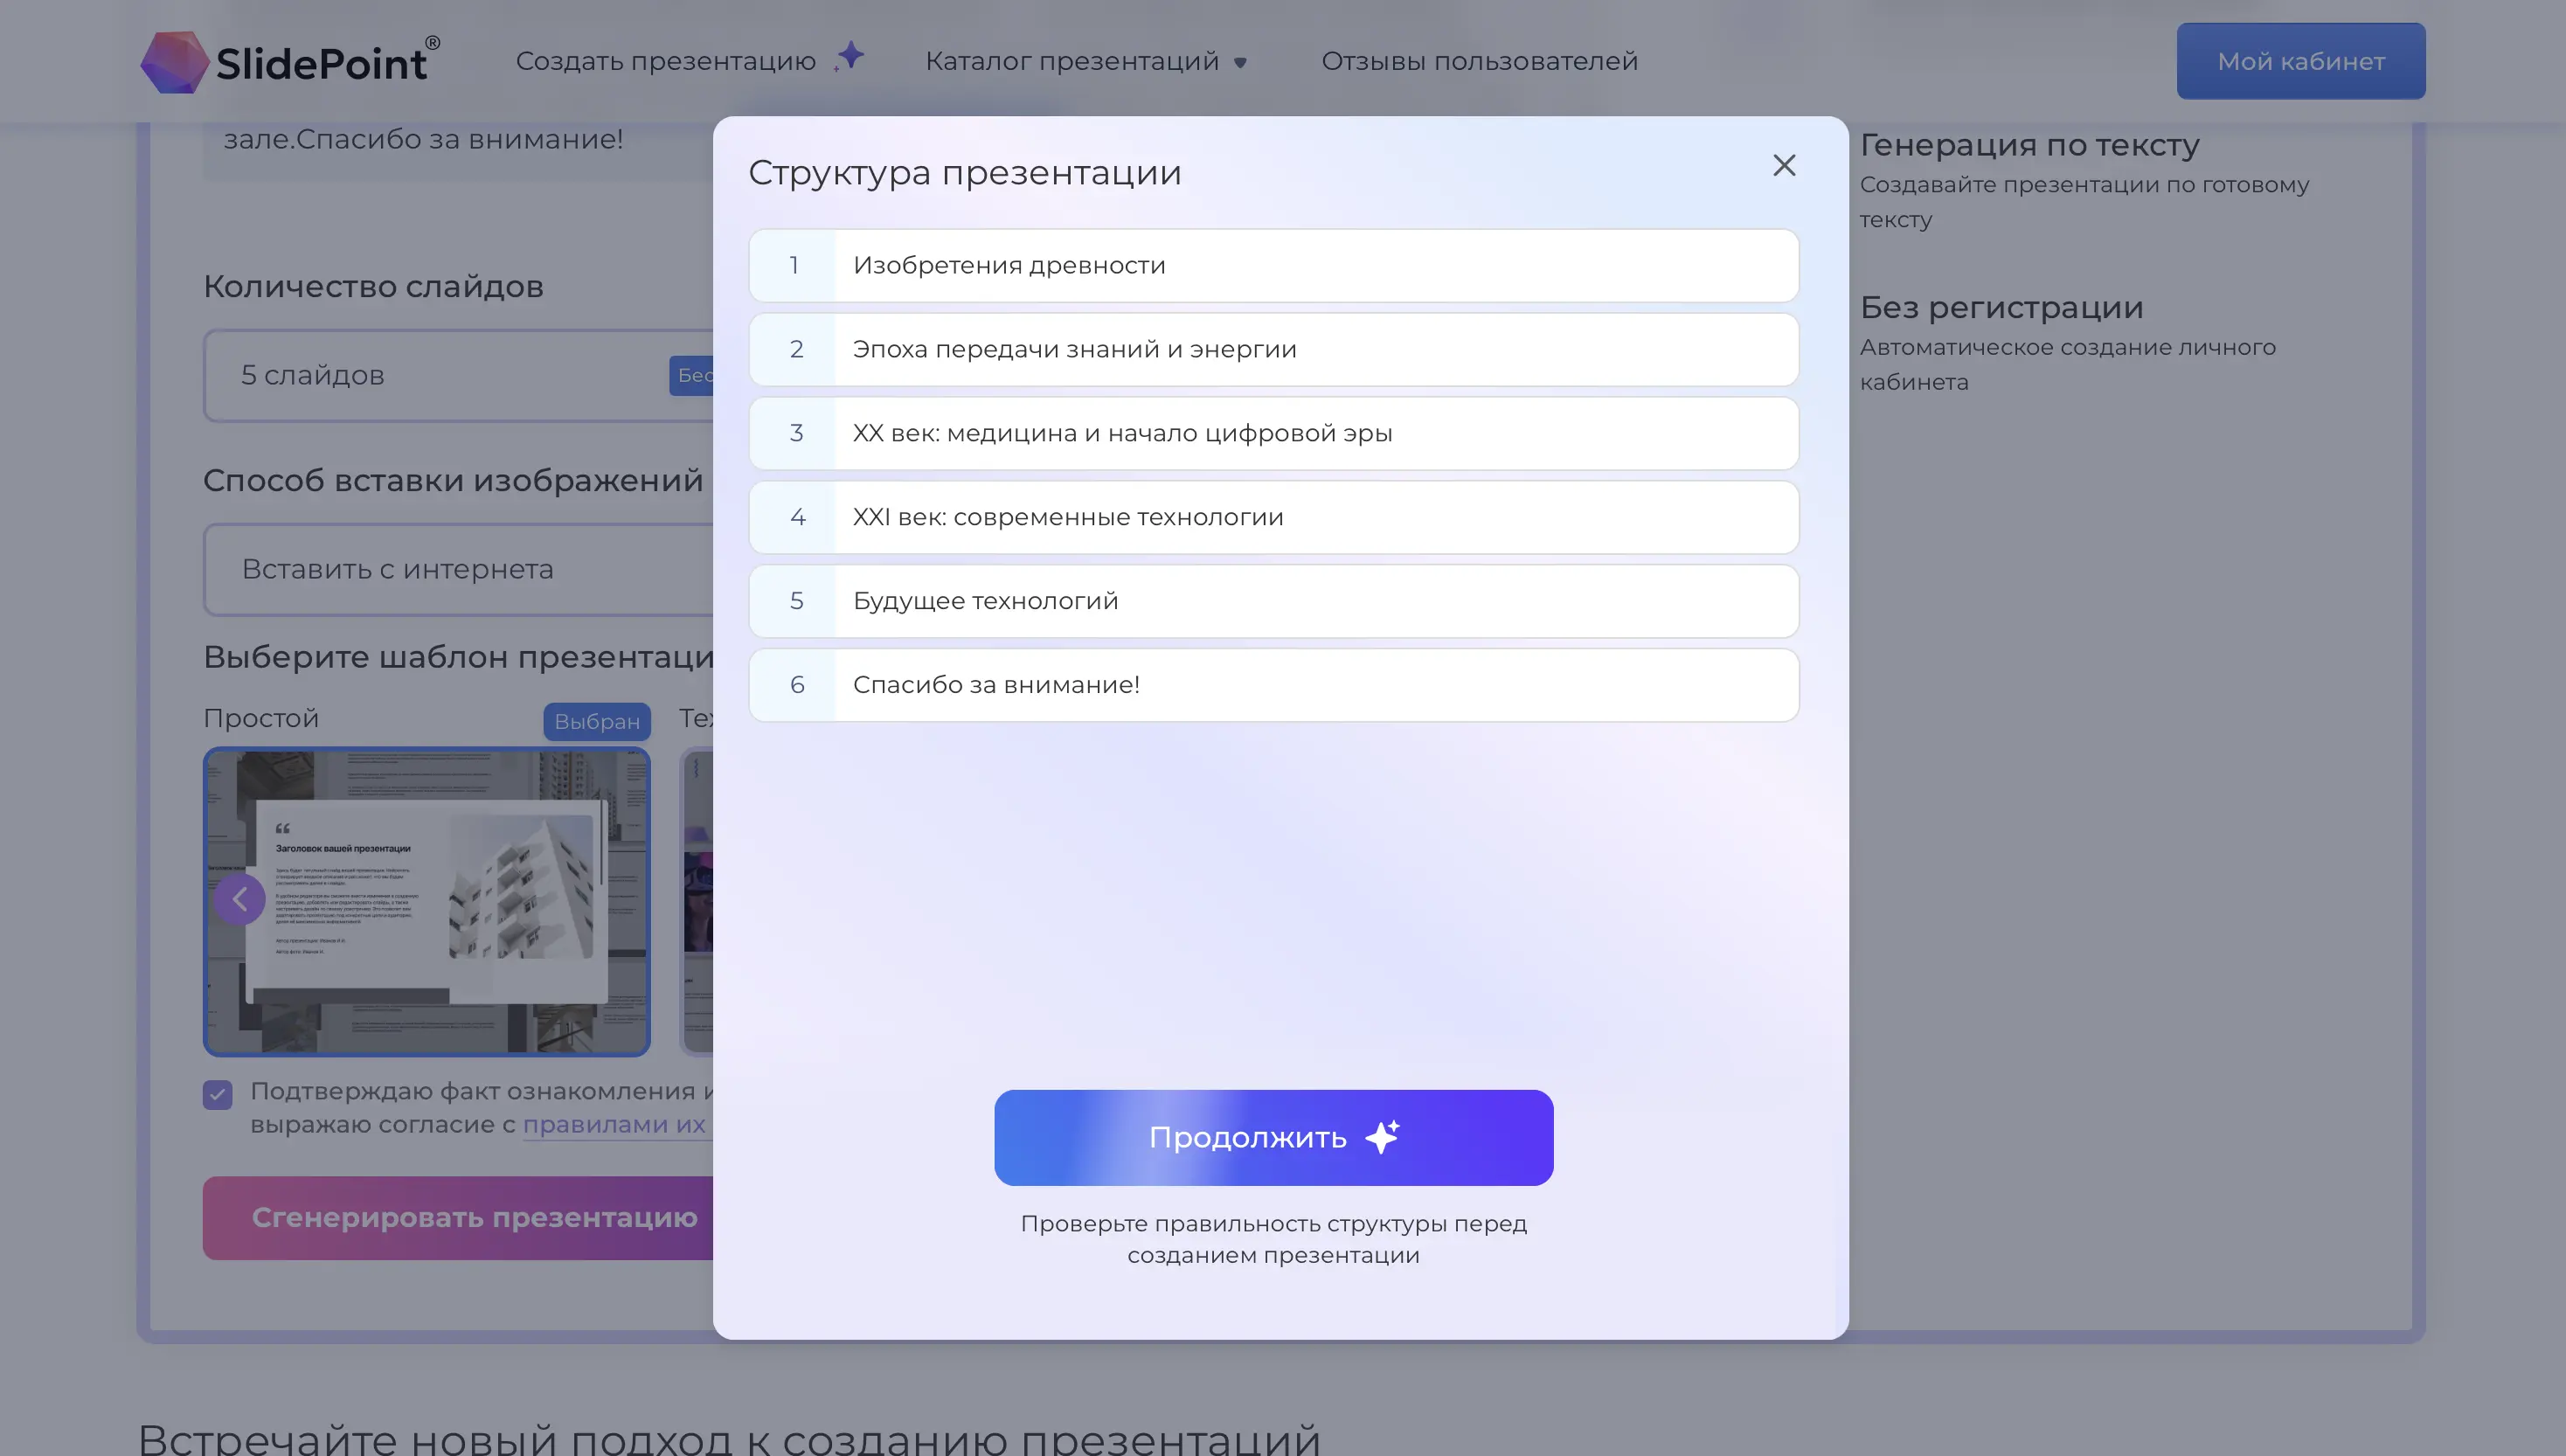Open Отзывы пользователей menu item
This screenshot has width=2566, height=1456.
(1479, 61)
